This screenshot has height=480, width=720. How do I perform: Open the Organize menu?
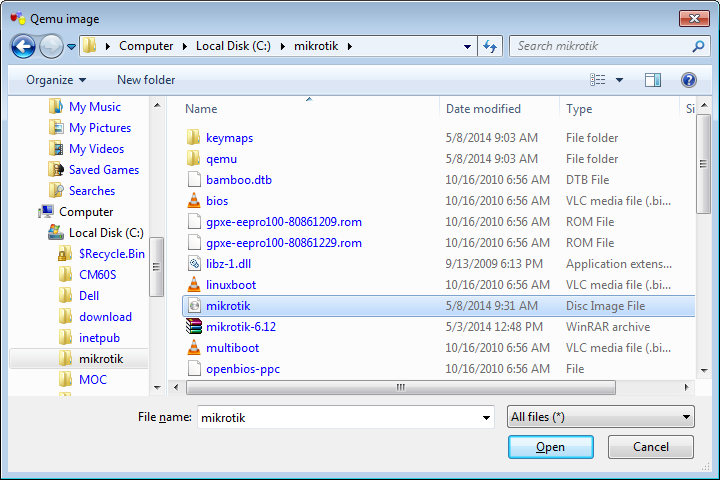click(56, 80)
